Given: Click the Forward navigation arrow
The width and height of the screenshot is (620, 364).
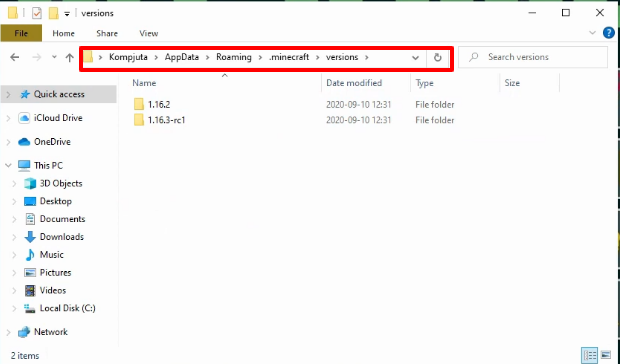Looking at the screenshot, I should [x=37, y=57].
